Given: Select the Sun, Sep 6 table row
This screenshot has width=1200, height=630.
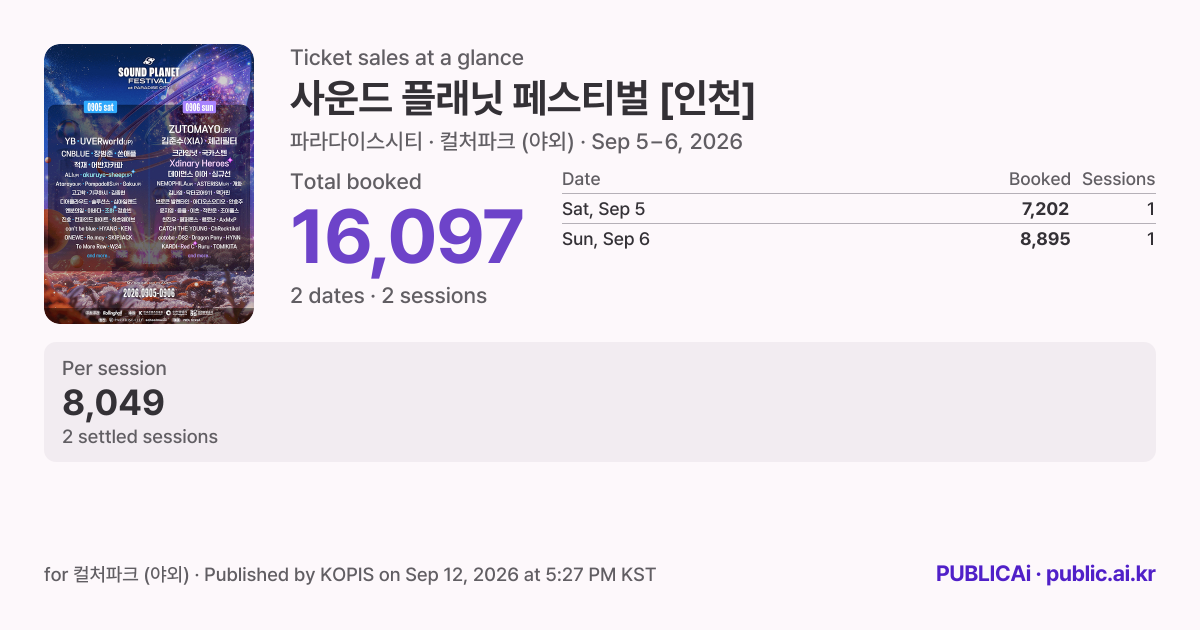Looking at the screenshot, I should [x=858, y=239].
